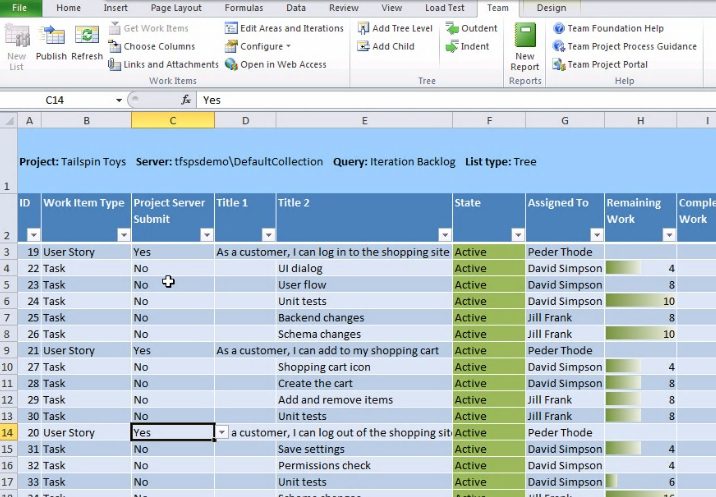
Task: Add Child work item
Action: (x=386, y=46)
